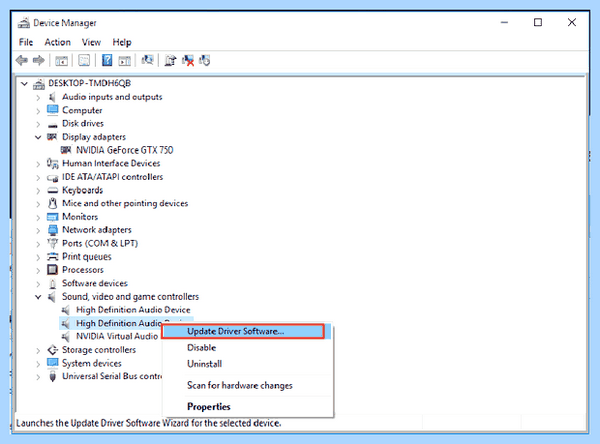Click the Uninstall toolbar icon with red X
Image resolution: width=600 pixels, height=444 pixels.
point(188,60)
